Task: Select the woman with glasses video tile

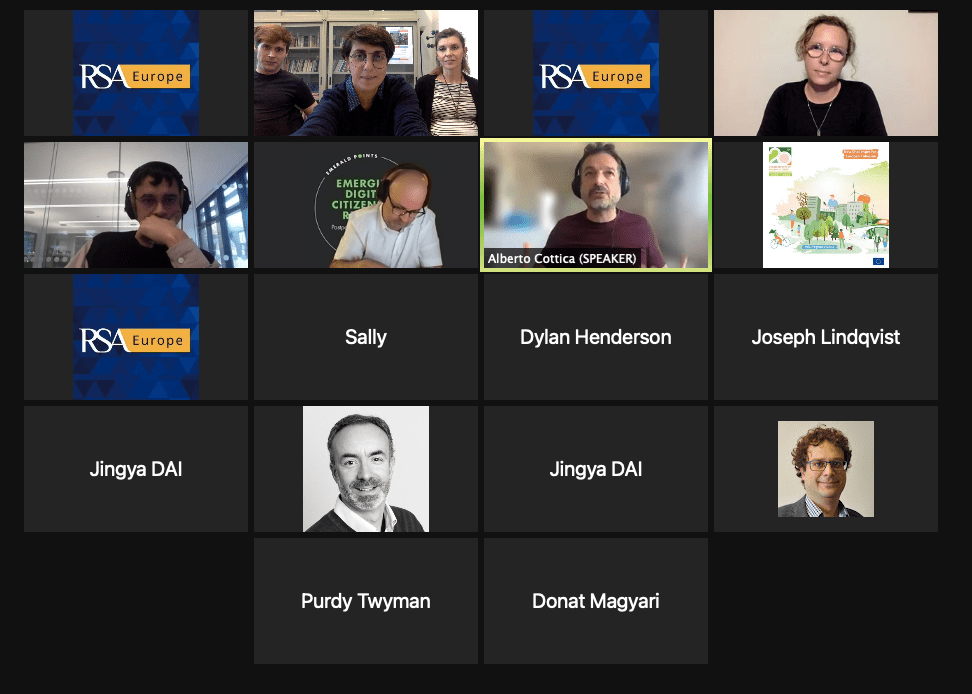Action: tap(826, 73)
